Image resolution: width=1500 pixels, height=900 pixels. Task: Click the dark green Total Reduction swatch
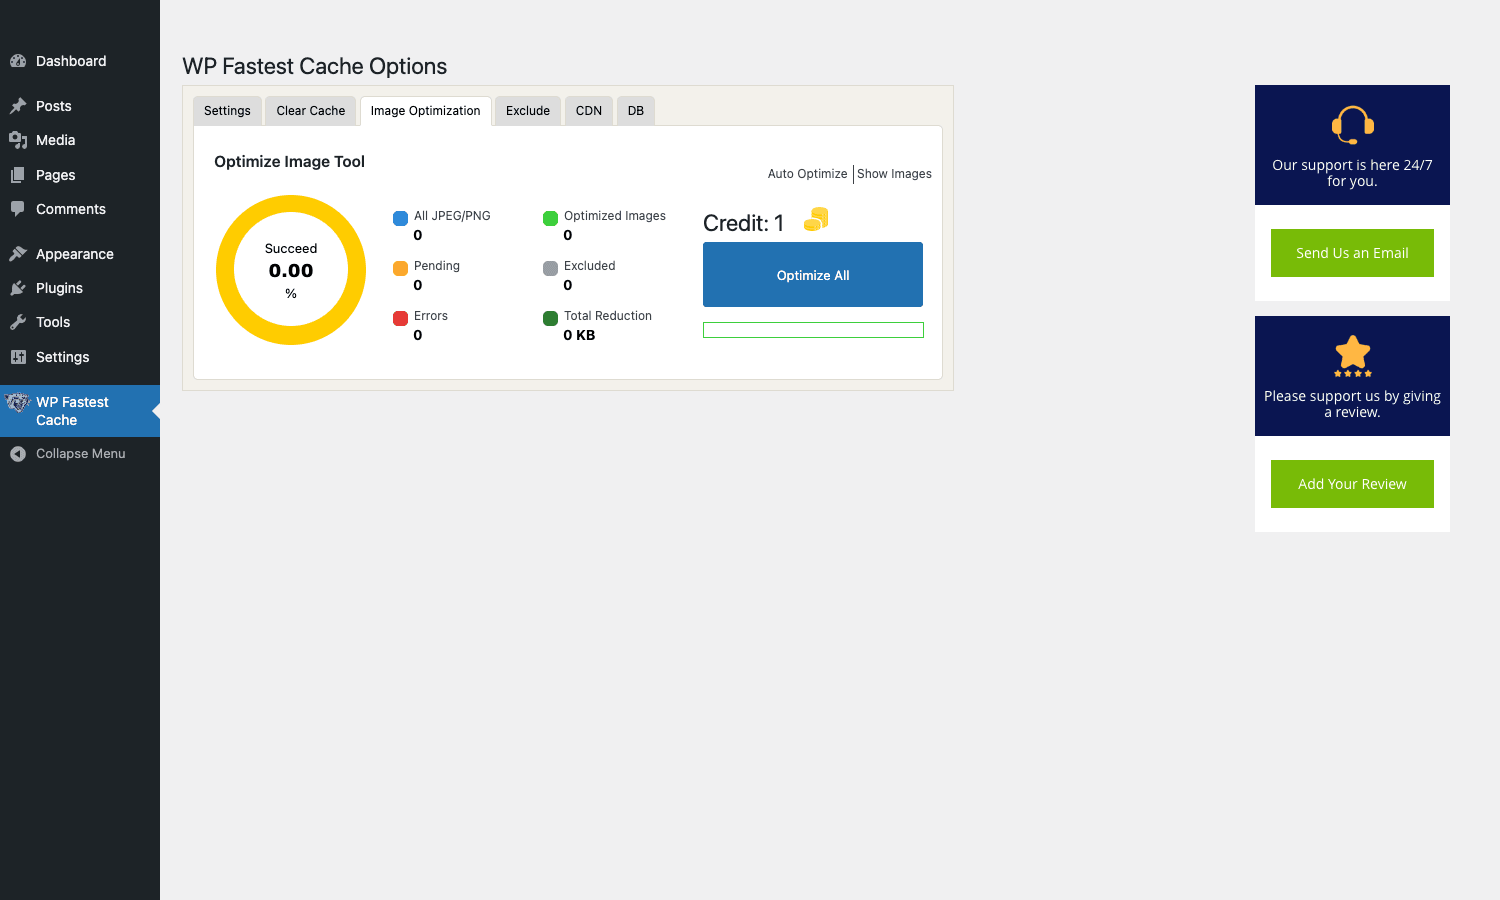[x=550, y=318]
